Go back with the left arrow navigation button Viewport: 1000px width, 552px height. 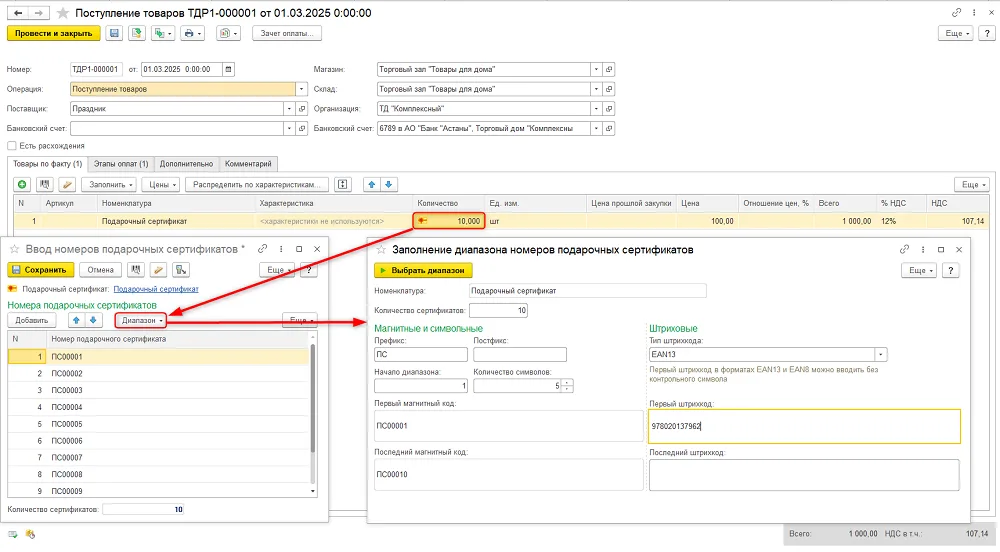(x=18, y=13)
